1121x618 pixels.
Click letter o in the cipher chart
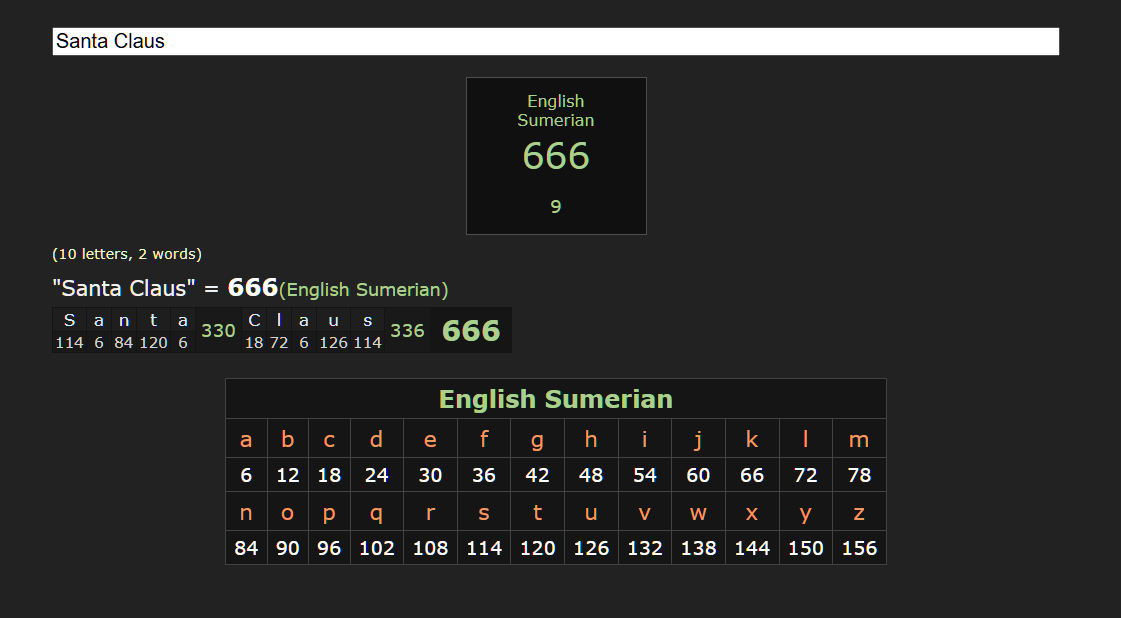(x=287, y=512)
